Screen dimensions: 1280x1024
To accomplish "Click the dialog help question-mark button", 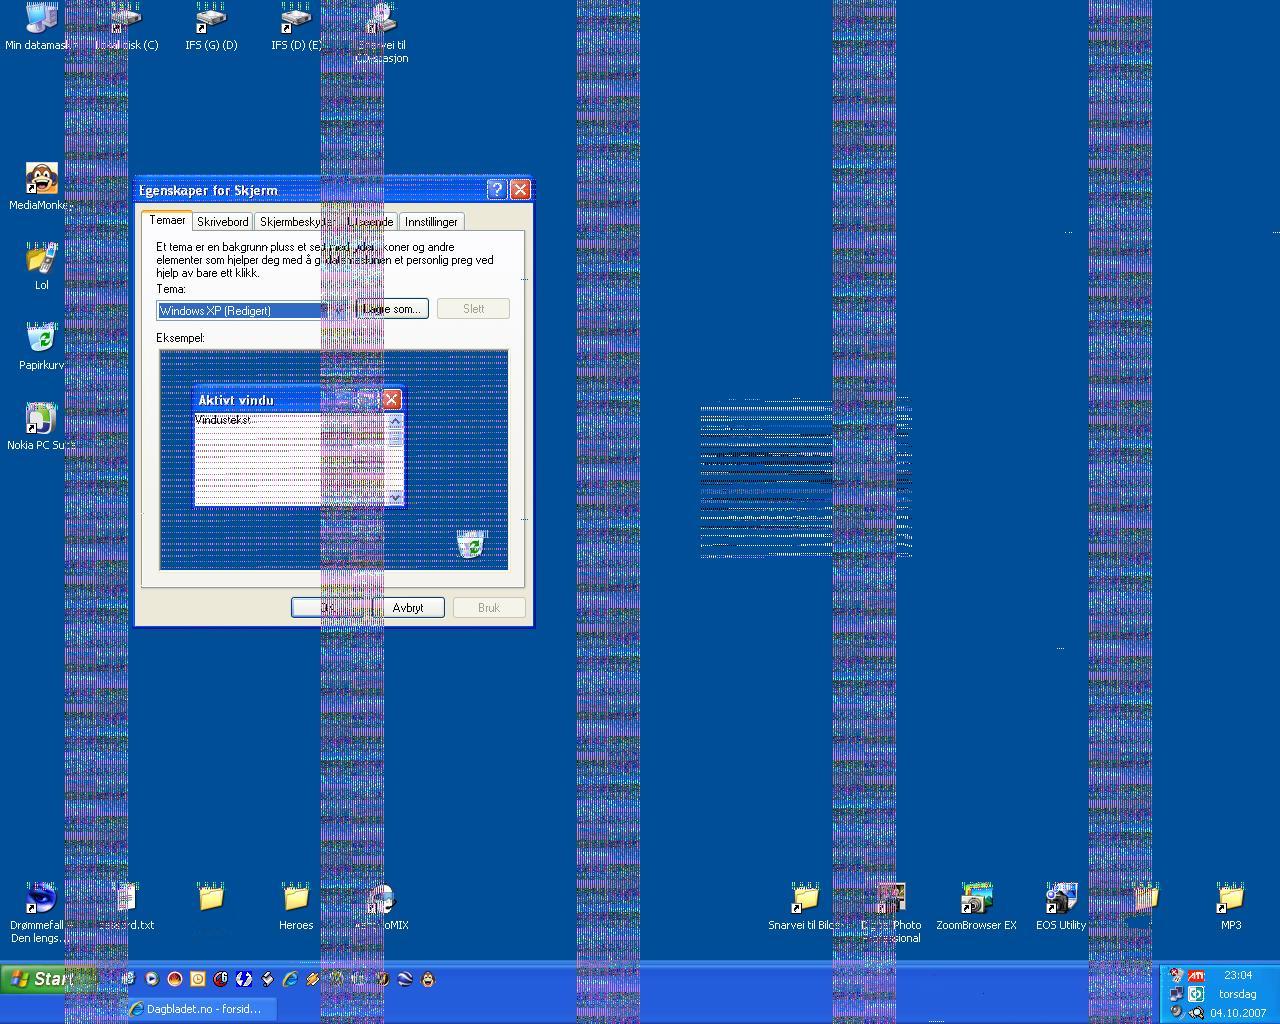I will click(x=497, y=190).
